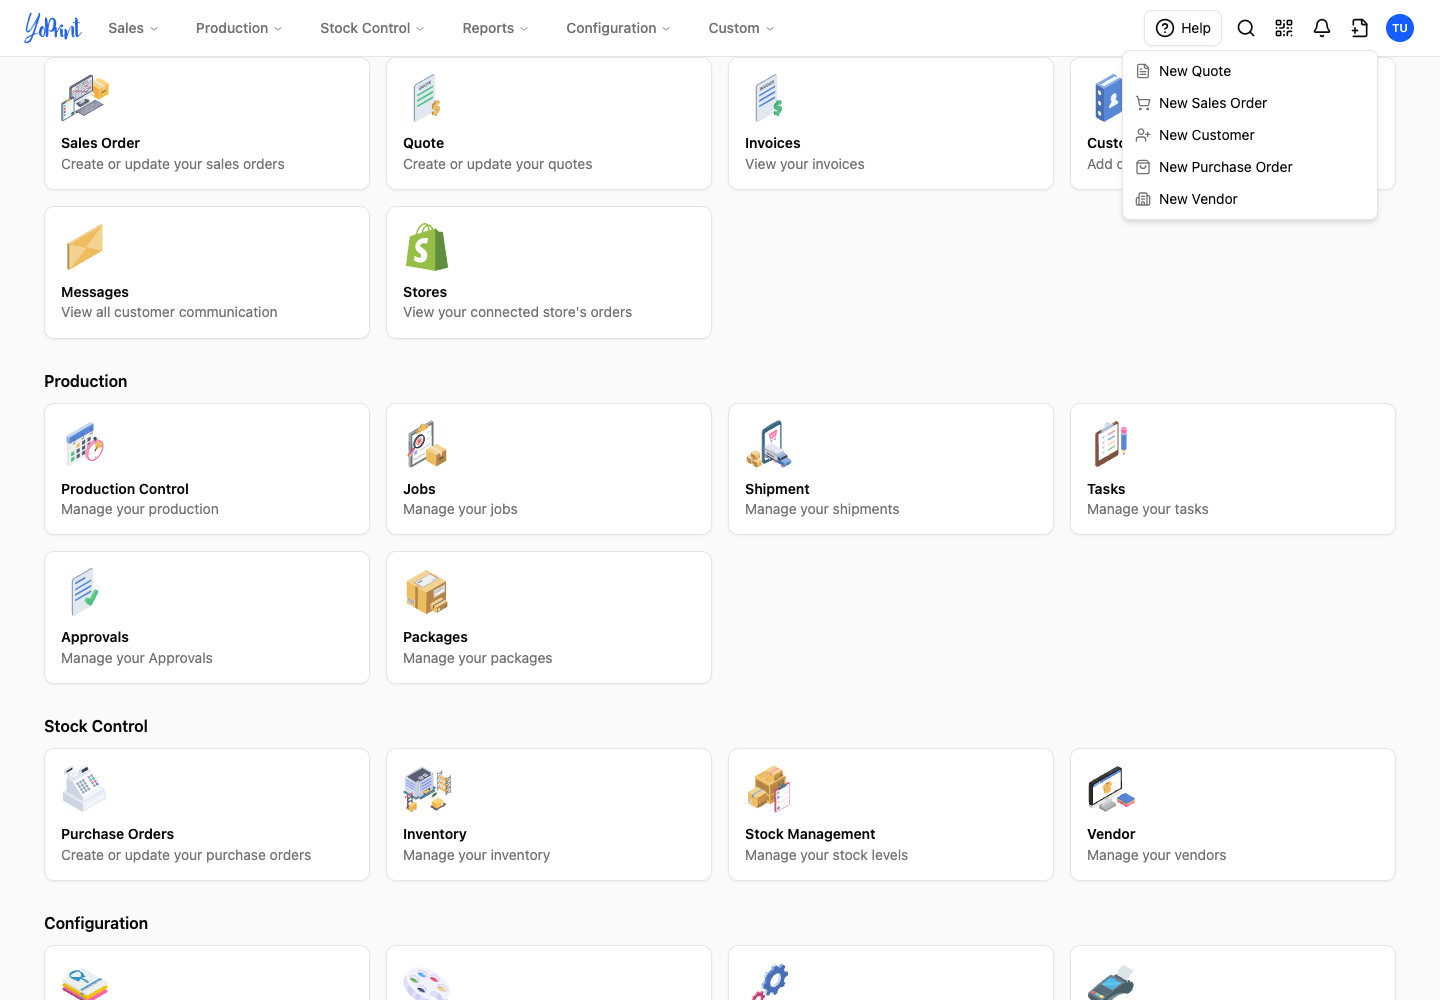
Task: Click the Tasks clipboard icon
Action: click(x=1111, y=444)
